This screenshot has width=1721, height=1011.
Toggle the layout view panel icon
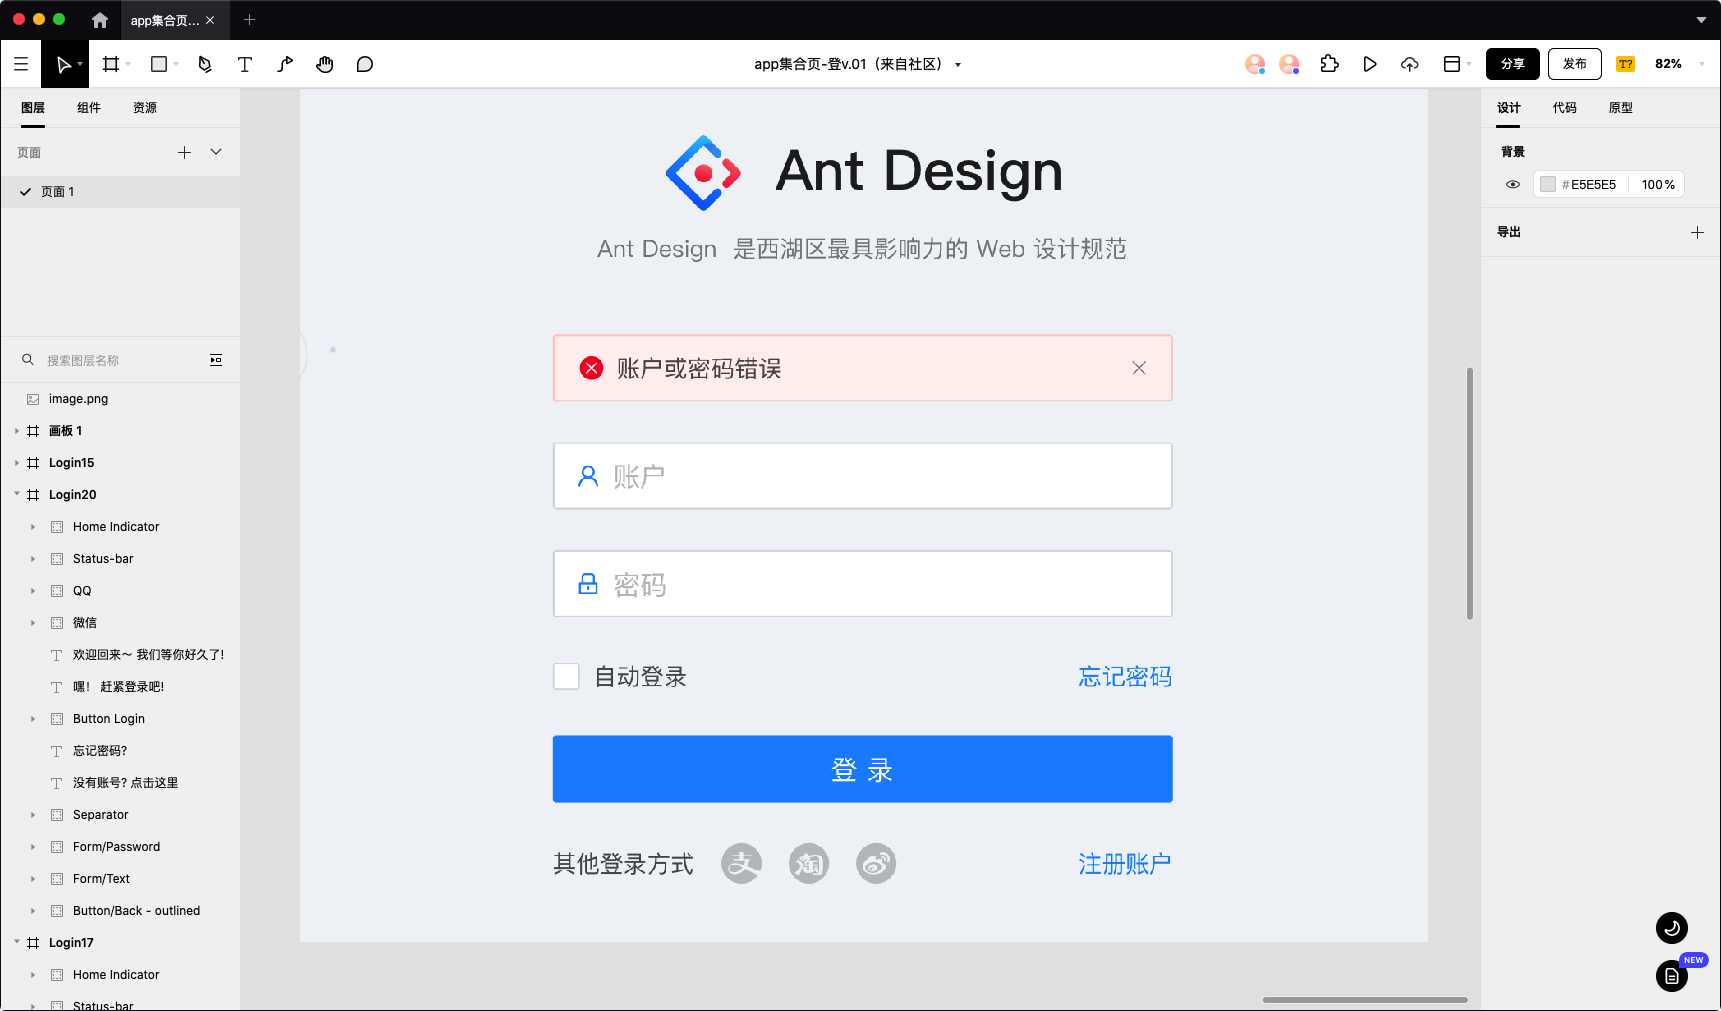coord(1452,64)
